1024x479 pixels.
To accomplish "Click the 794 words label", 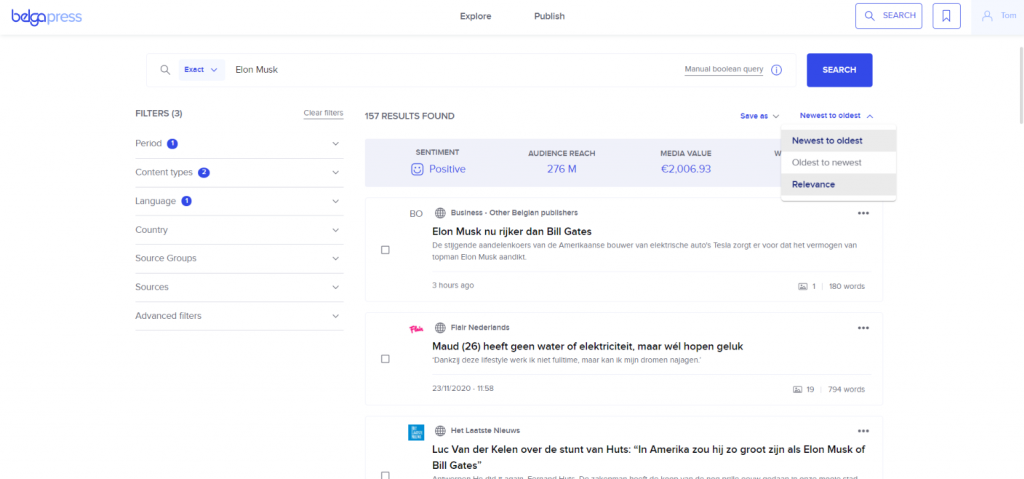I will pos(846,389).
